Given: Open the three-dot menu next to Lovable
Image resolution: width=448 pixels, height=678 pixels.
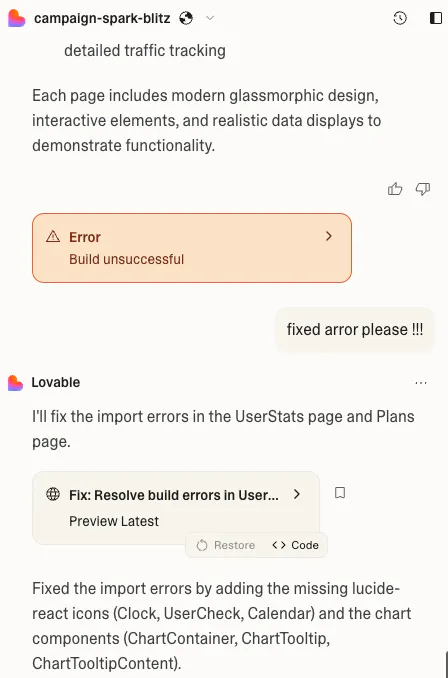Looking at the screenshot, I should (x=421, y=383).
